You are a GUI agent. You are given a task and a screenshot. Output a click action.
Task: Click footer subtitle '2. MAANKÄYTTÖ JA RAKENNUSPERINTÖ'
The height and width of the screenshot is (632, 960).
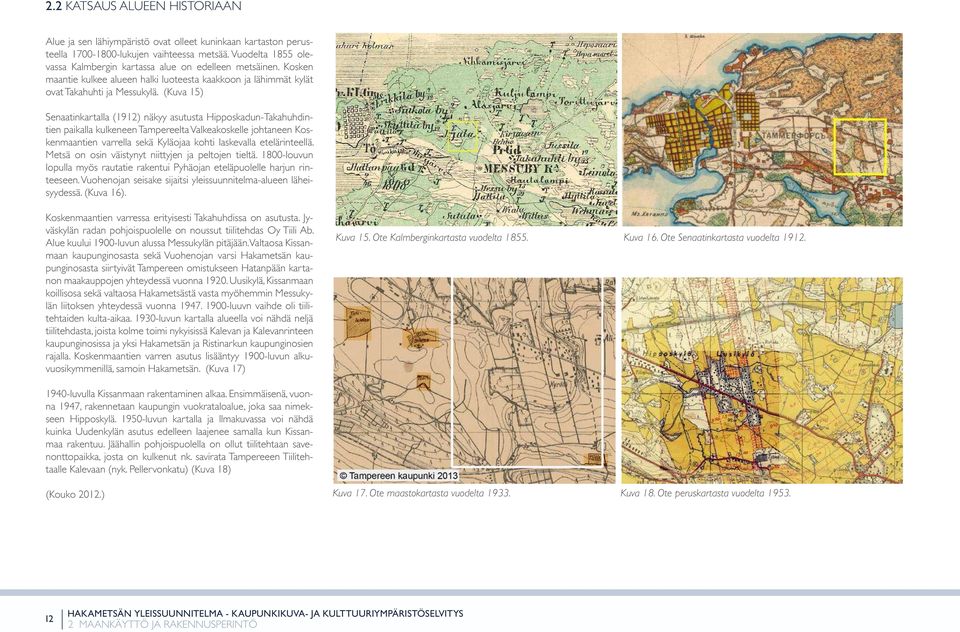click(x=162, y=625)
